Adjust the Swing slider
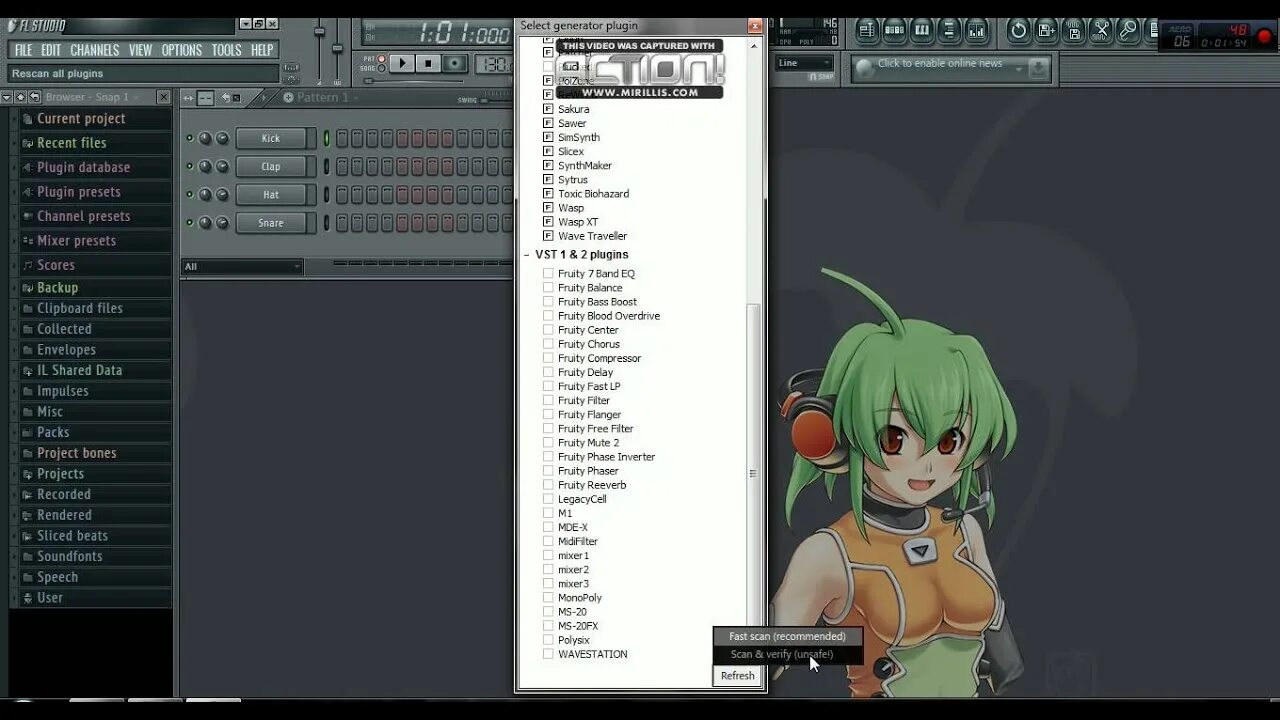This screenshot has height=720, width=1280. click(x=496, y=99)
